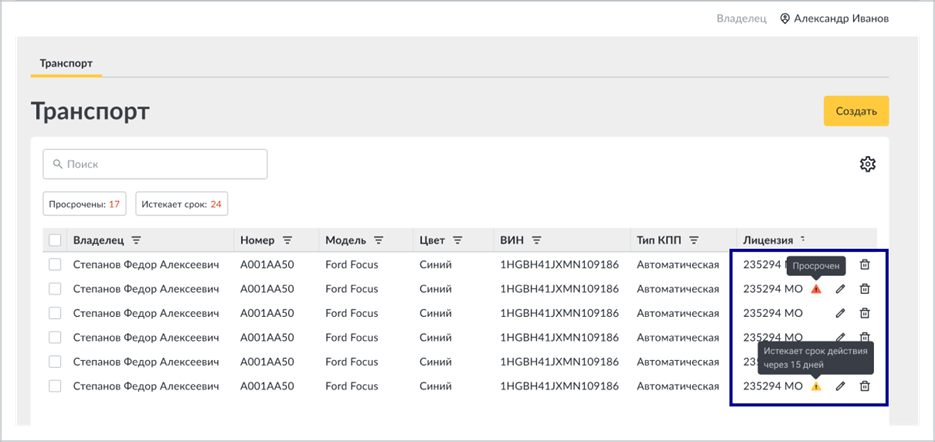Click the Владелец role label

pos(741,18)
